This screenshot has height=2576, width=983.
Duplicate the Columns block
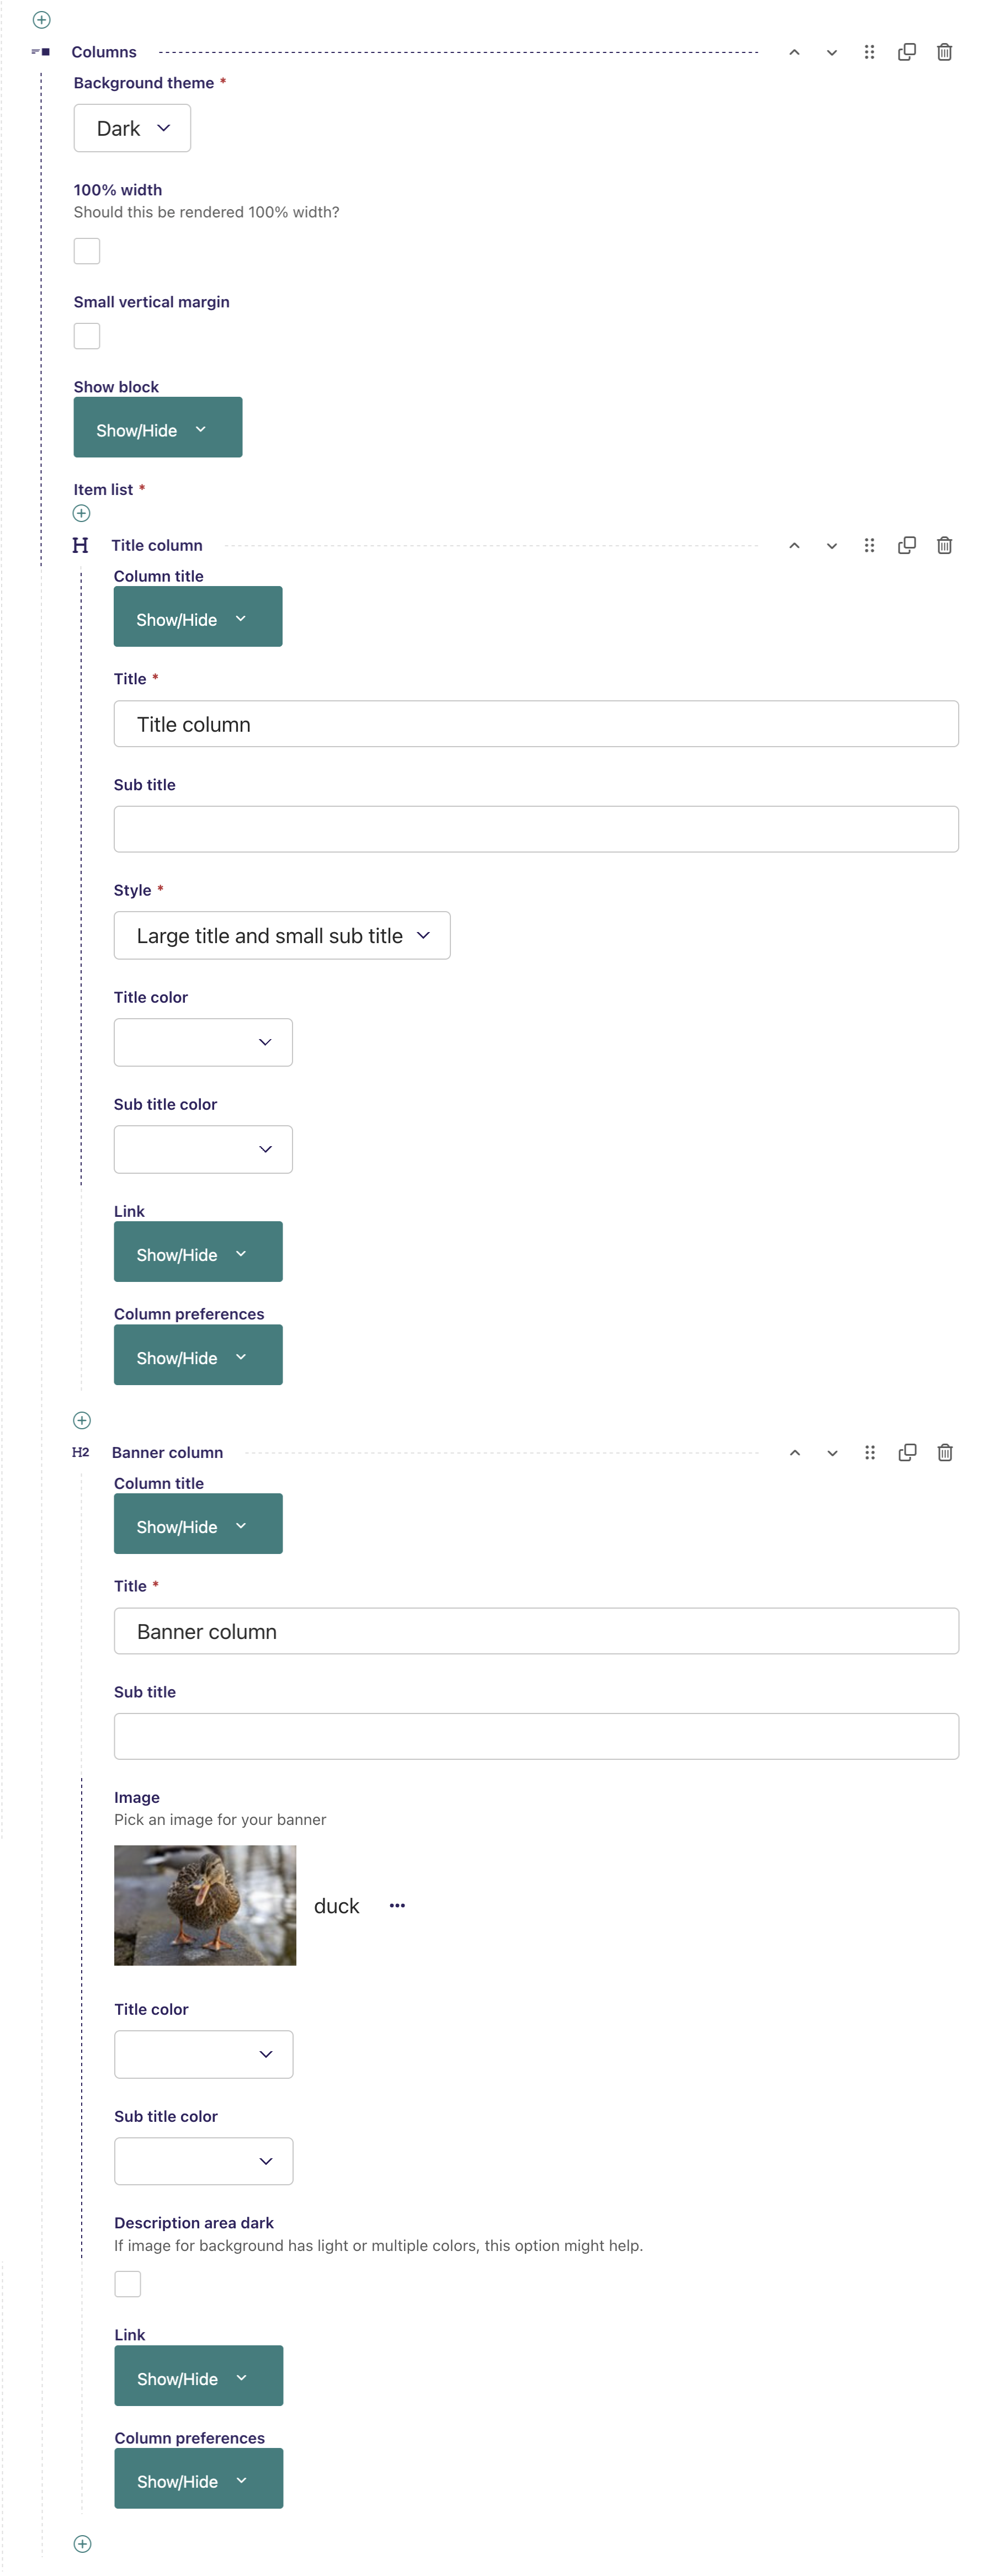[907, 52]
